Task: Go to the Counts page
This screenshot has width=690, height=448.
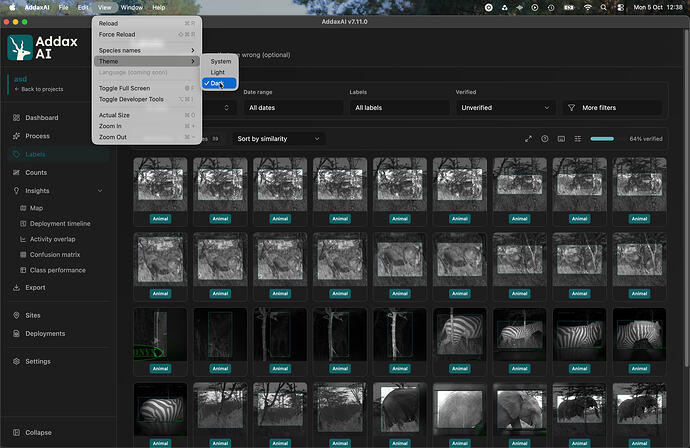Action: [x=36, y=173]
